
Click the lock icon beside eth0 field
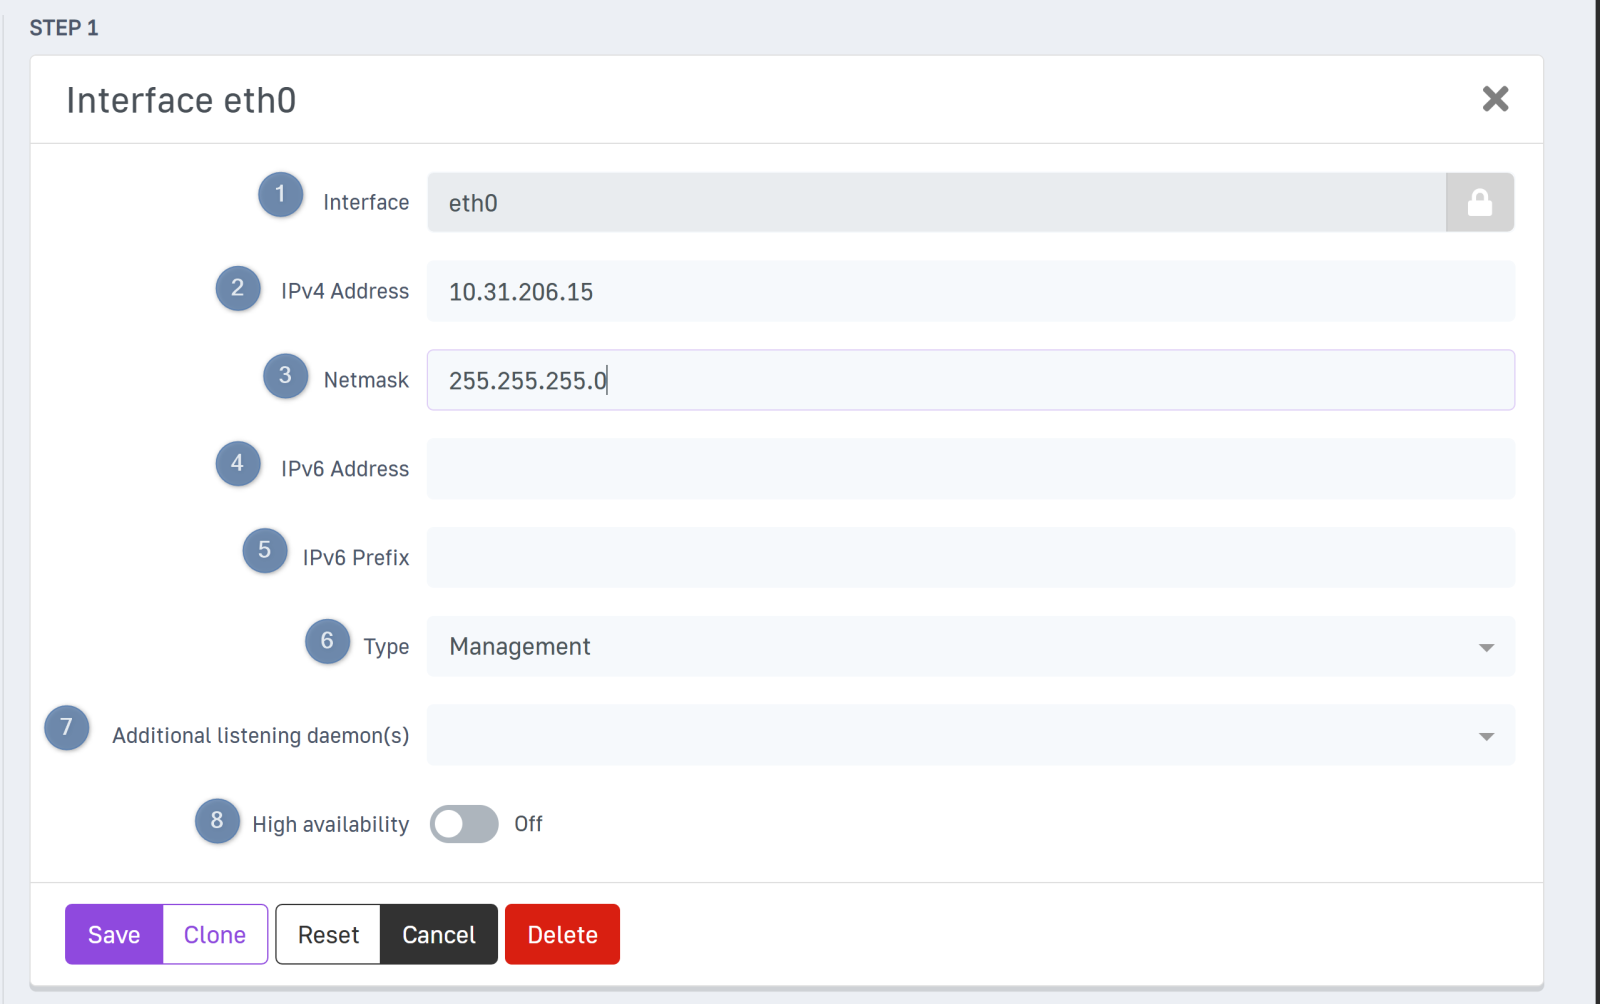point(1479,203)
